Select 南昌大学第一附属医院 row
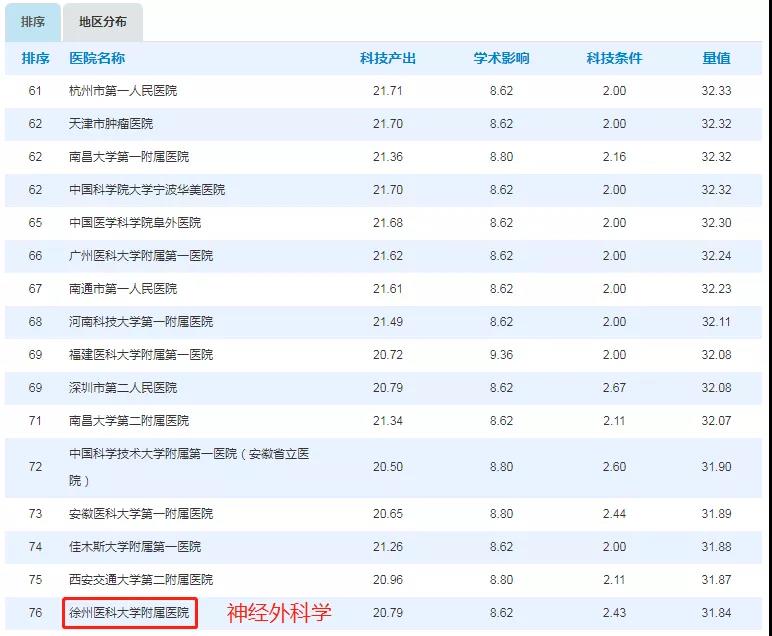 (129, 157)
